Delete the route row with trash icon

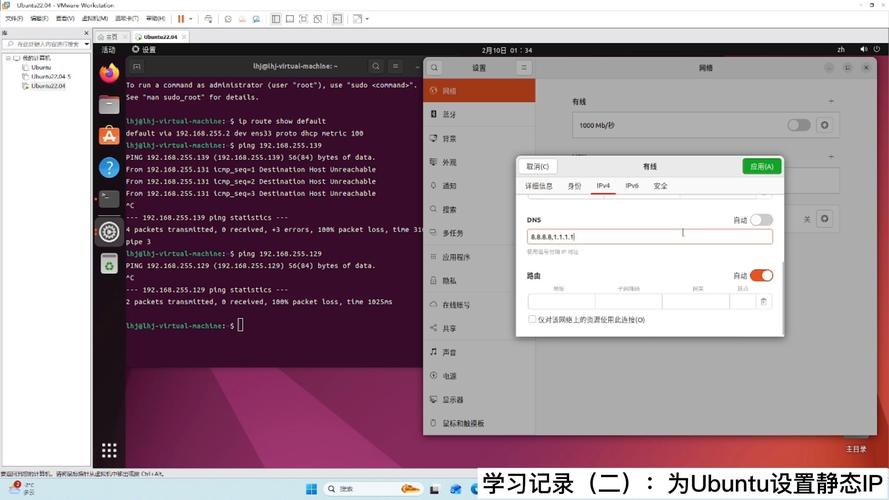(x=764, y=302)
